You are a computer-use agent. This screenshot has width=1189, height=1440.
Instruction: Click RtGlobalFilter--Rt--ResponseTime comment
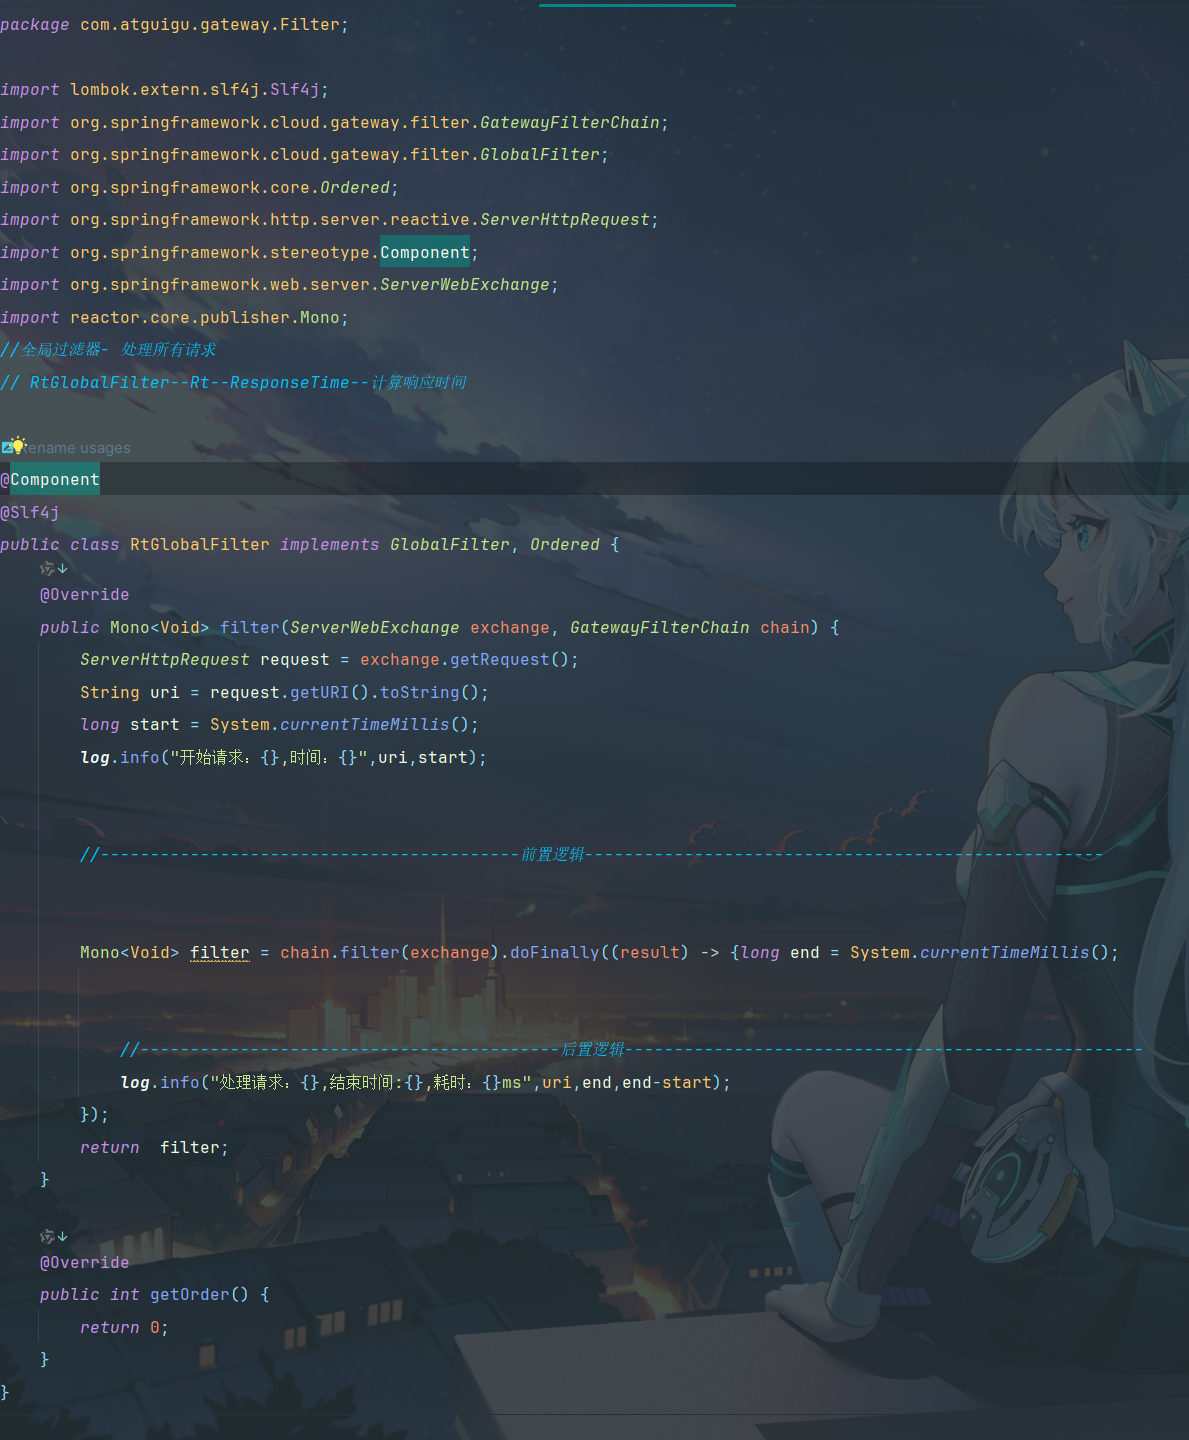[x=233, y=383]
